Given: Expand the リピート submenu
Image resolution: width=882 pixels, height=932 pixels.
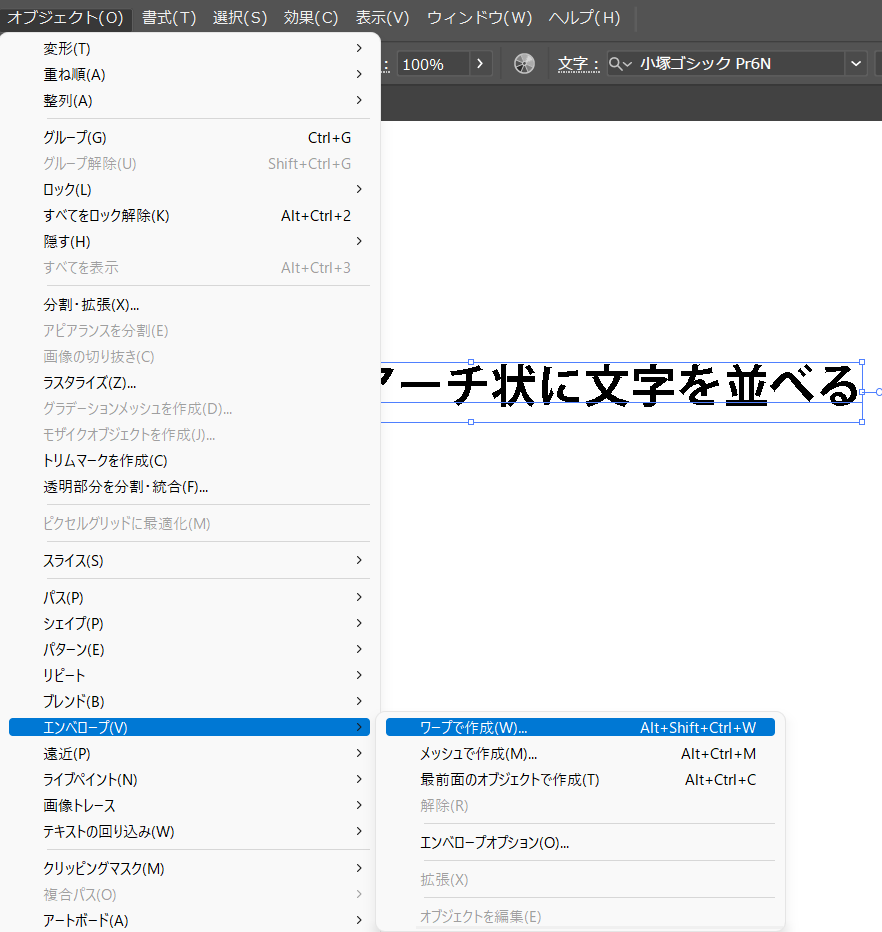Looking at the screenshot, I should pyautogui.click(x=190, y=675).
